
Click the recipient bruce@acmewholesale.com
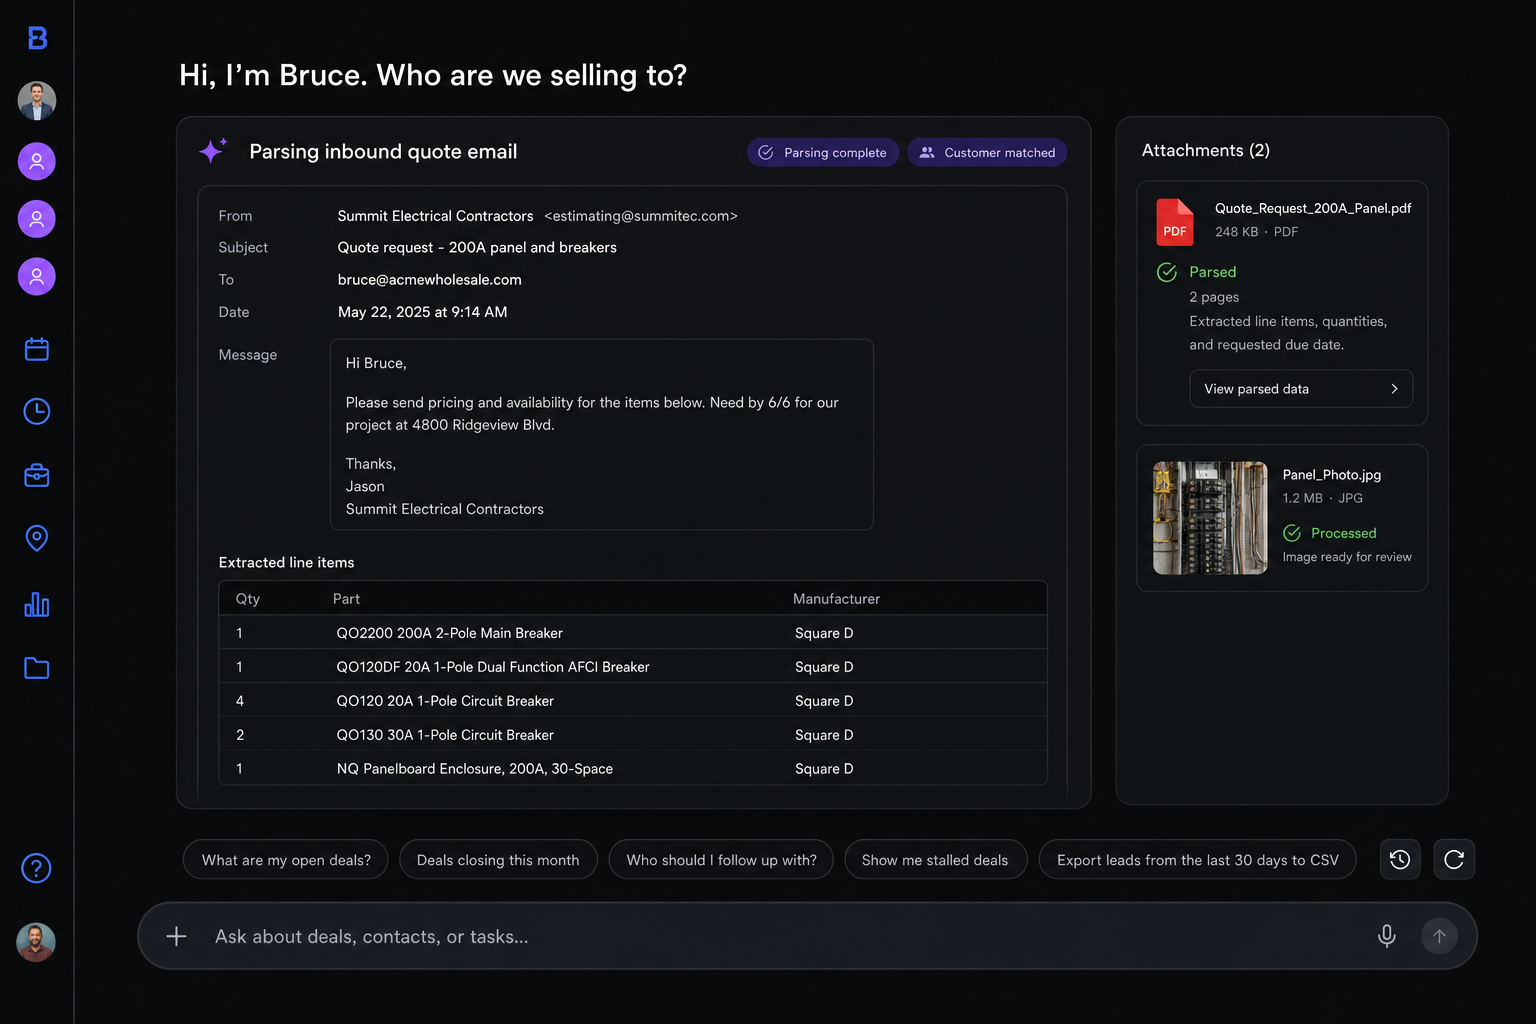430,280
